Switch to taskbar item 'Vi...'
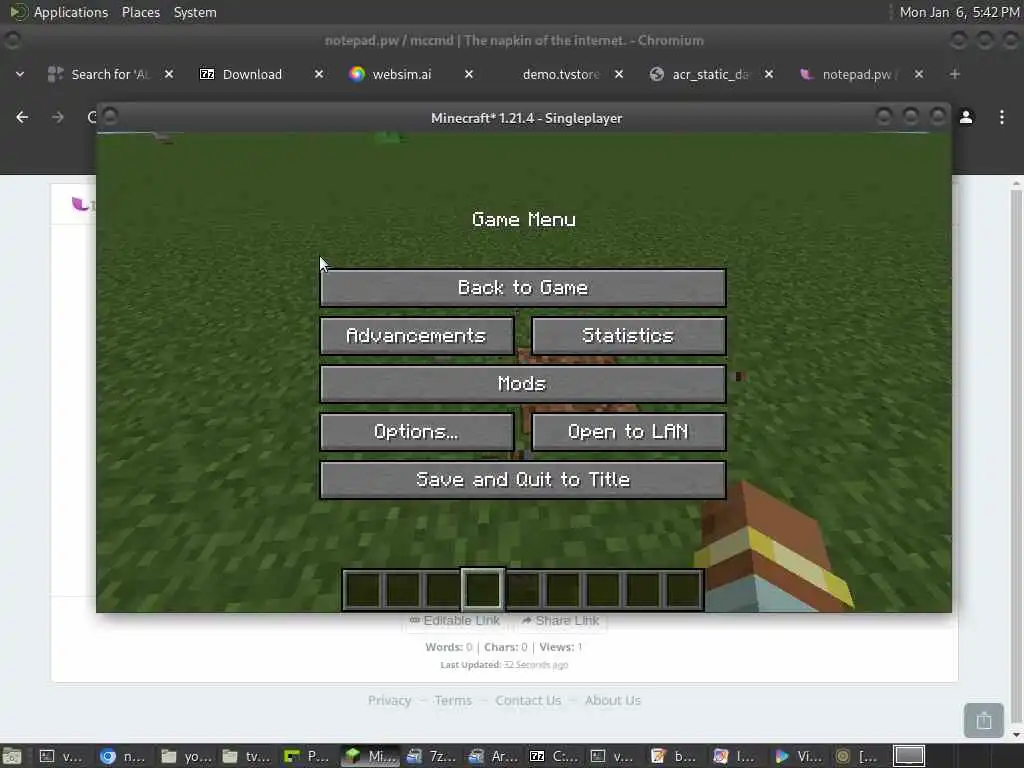 pyautogui.click(x=798, y=756)
